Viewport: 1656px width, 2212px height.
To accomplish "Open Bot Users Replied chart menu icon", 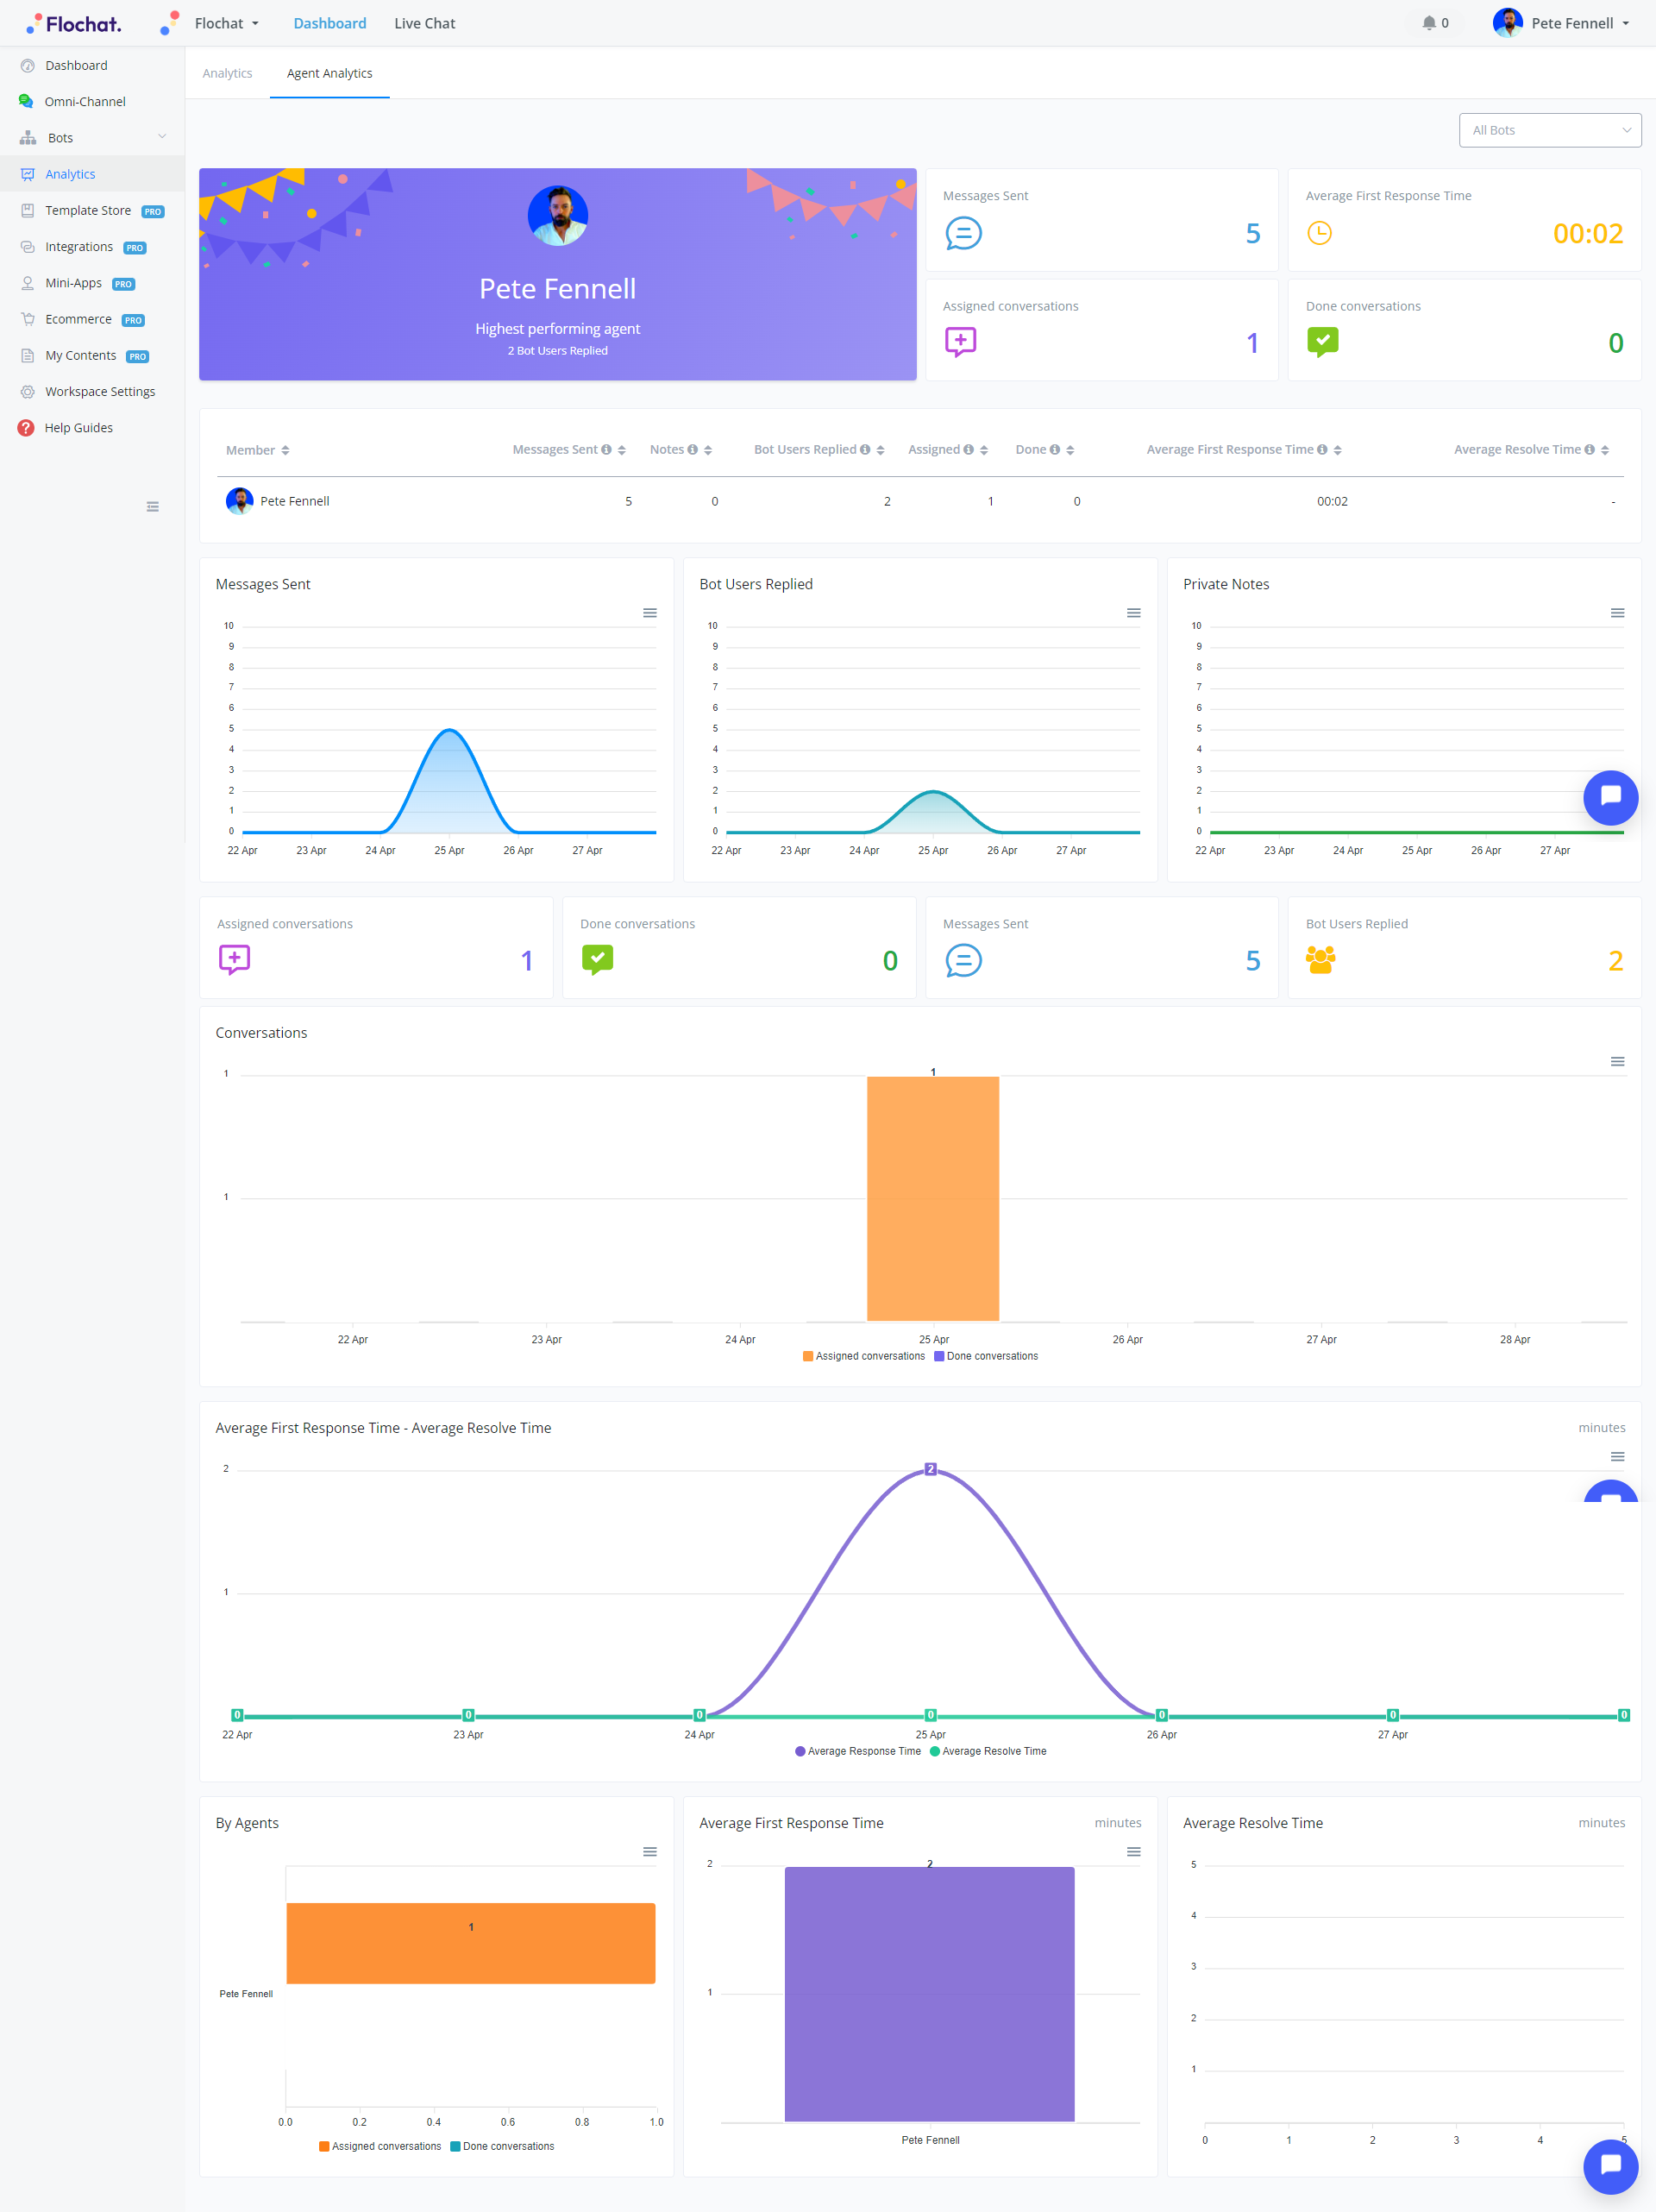I will pyautogui.click(x=1133, y=613).
